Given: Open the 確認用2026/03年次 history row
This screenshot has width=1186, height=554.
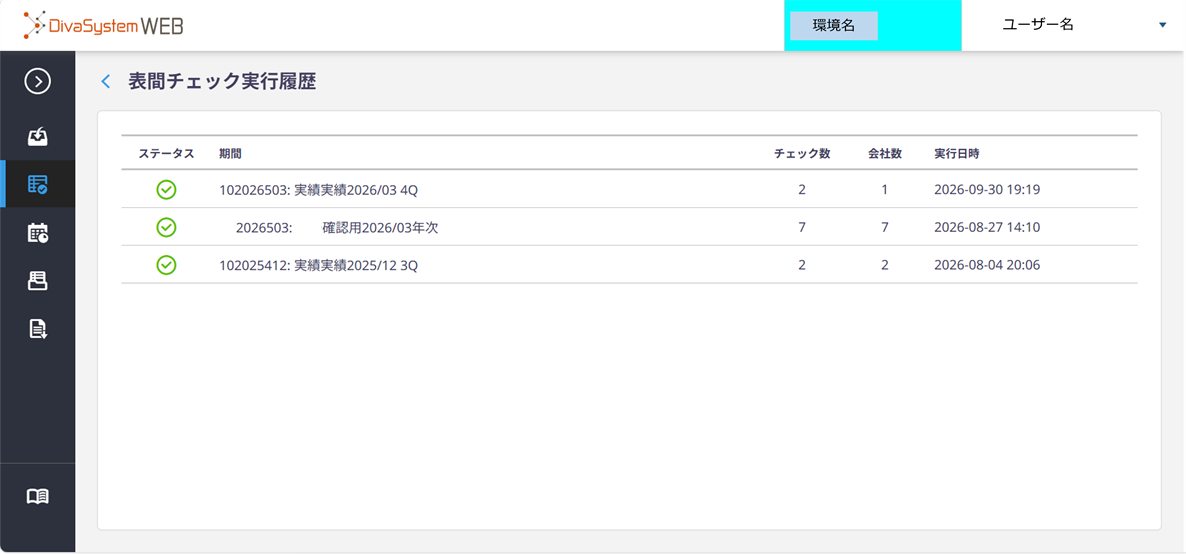Looking at the screenshot, I should coord(629,227).
